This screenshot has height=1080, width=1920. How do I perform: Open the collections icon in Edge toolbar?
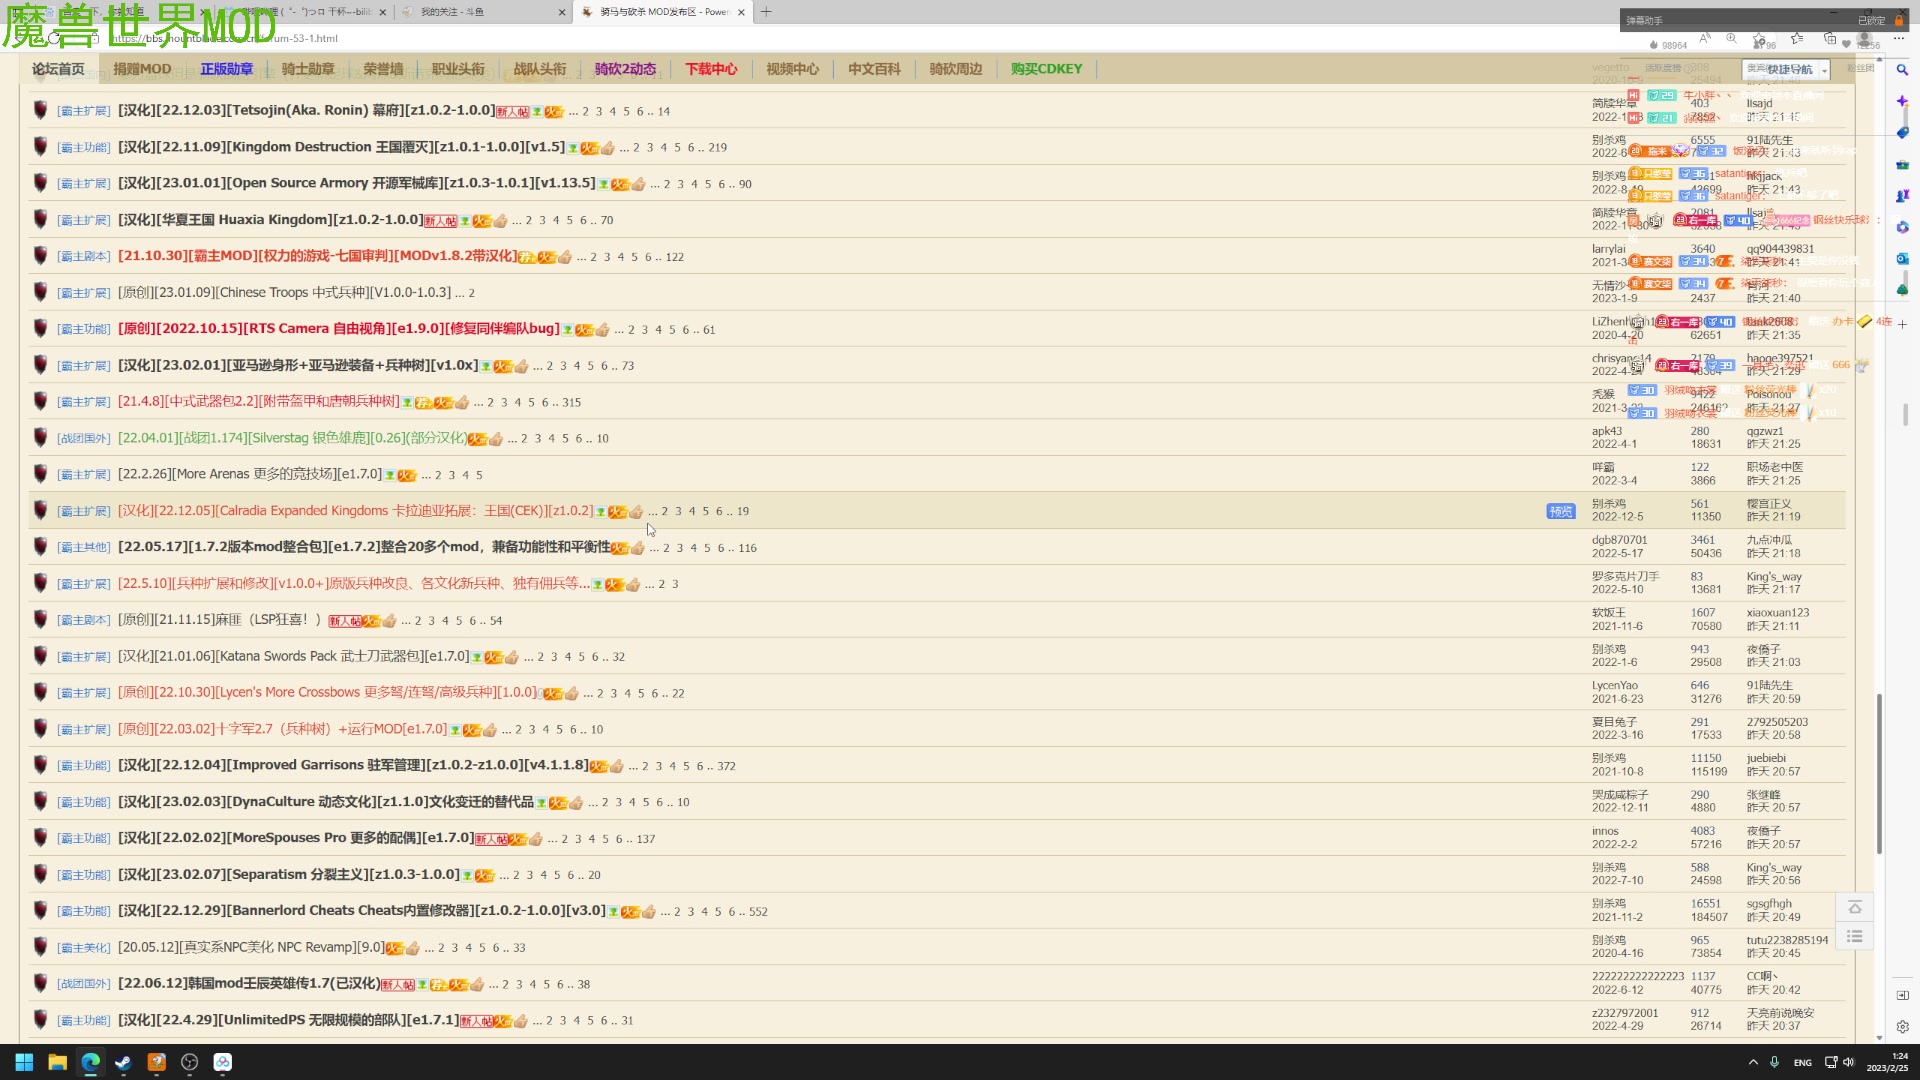pos(1829,39)
